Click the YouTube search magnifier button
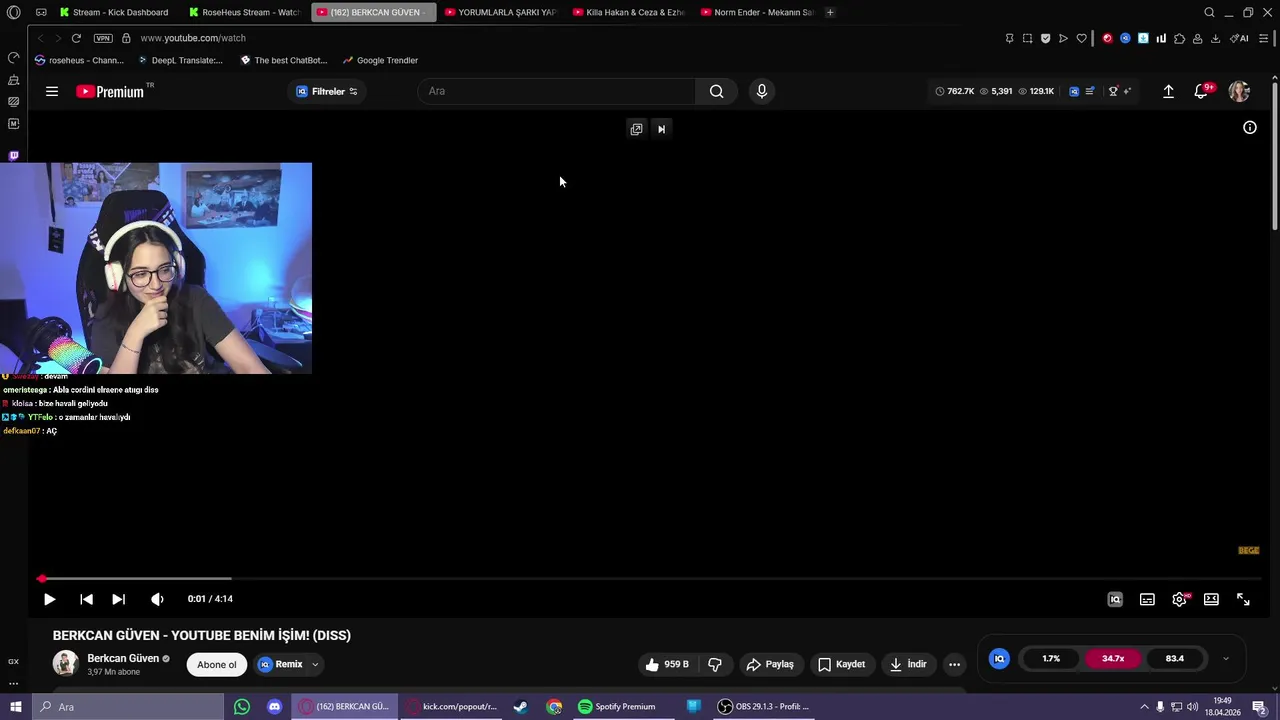The image size is (1280, 720). [716, 91]
